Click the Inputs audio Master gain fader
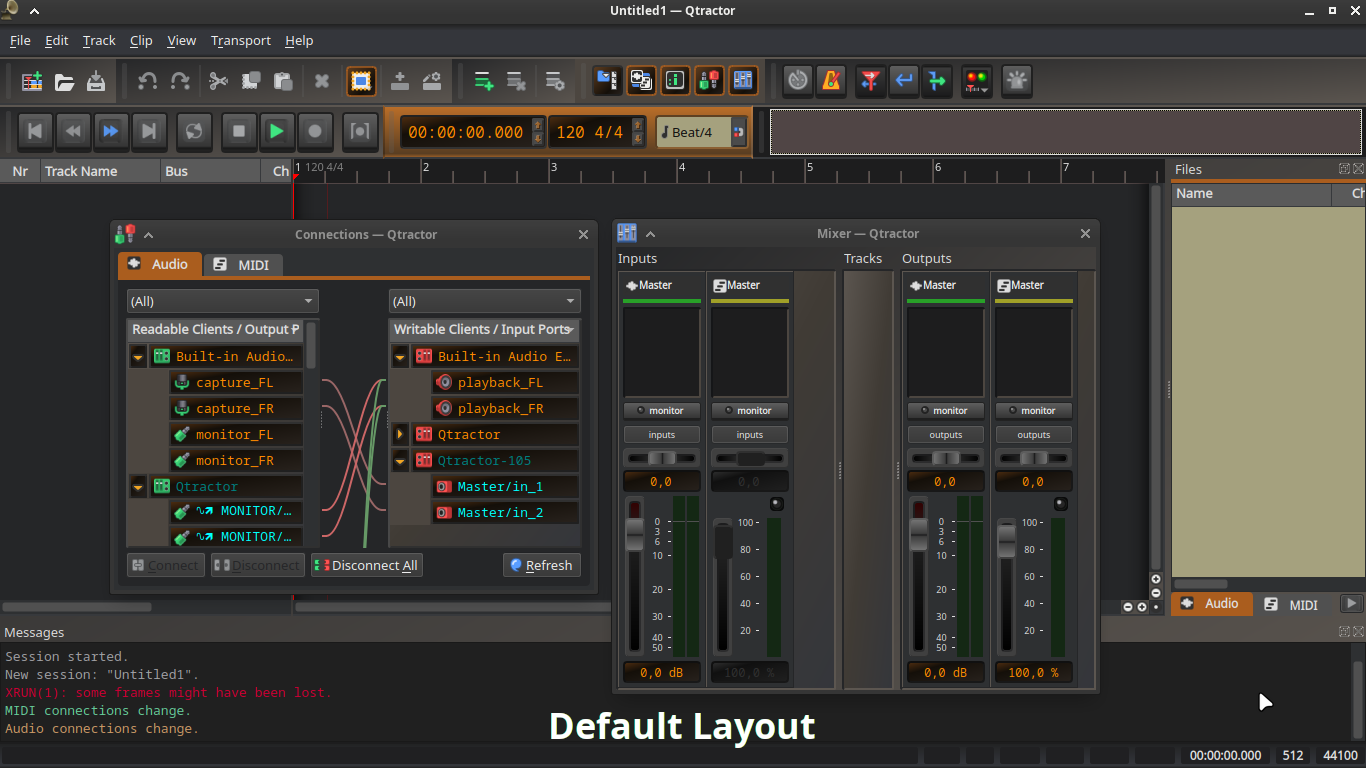Image resolution: width=1366 pixels, height=768 pixels. click(x=635, y=533)
